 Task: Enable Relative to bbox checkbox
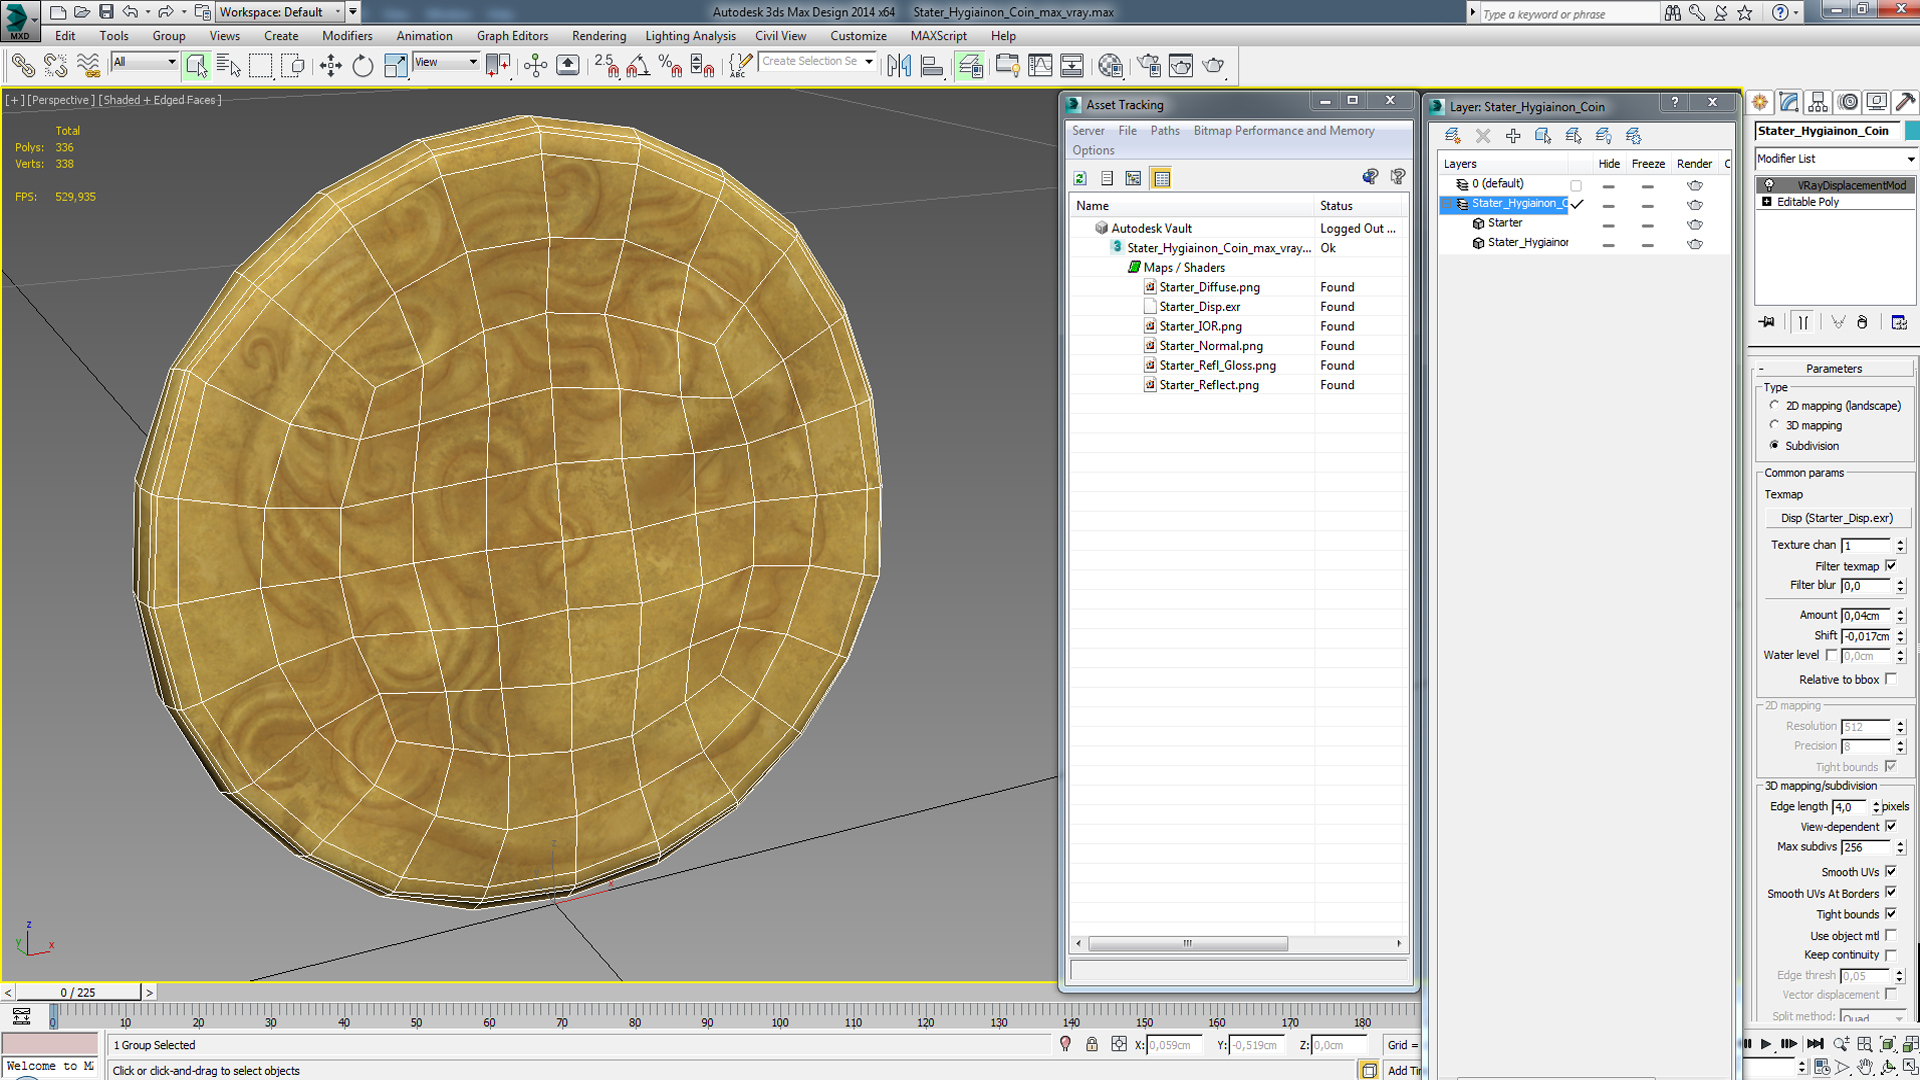pyautogui.click(x=1890, y=679)
